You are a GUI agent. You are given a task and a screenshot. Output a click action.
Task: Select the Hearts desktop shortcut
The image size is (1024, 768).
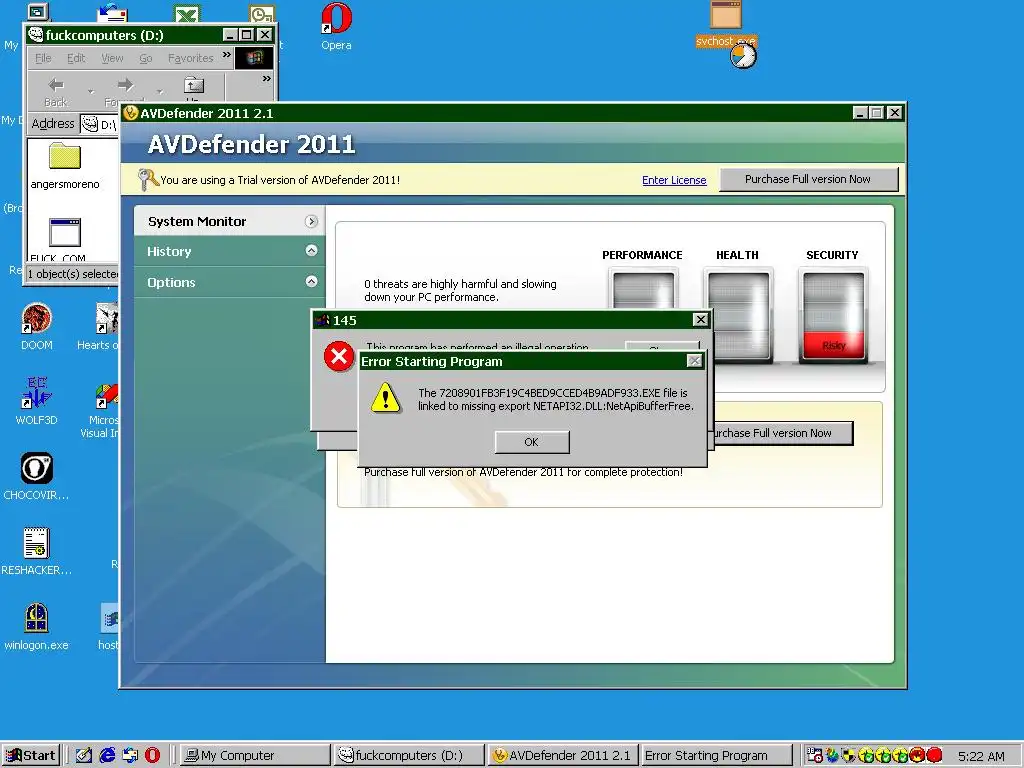click(98, 327)
